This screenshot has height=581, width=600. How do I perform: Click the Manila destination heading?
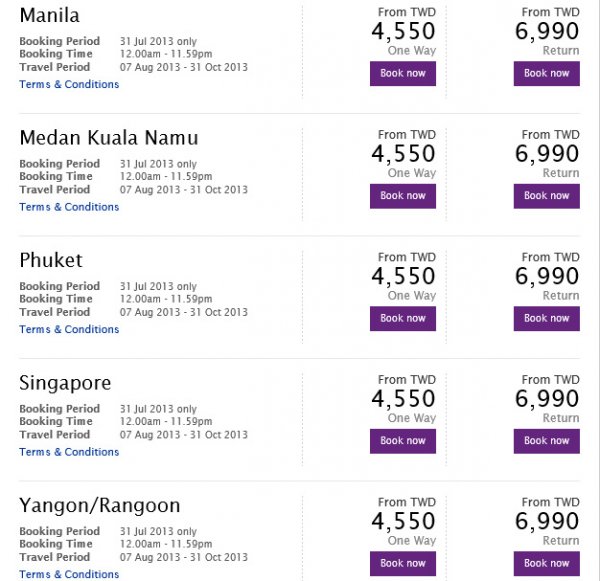50,16
